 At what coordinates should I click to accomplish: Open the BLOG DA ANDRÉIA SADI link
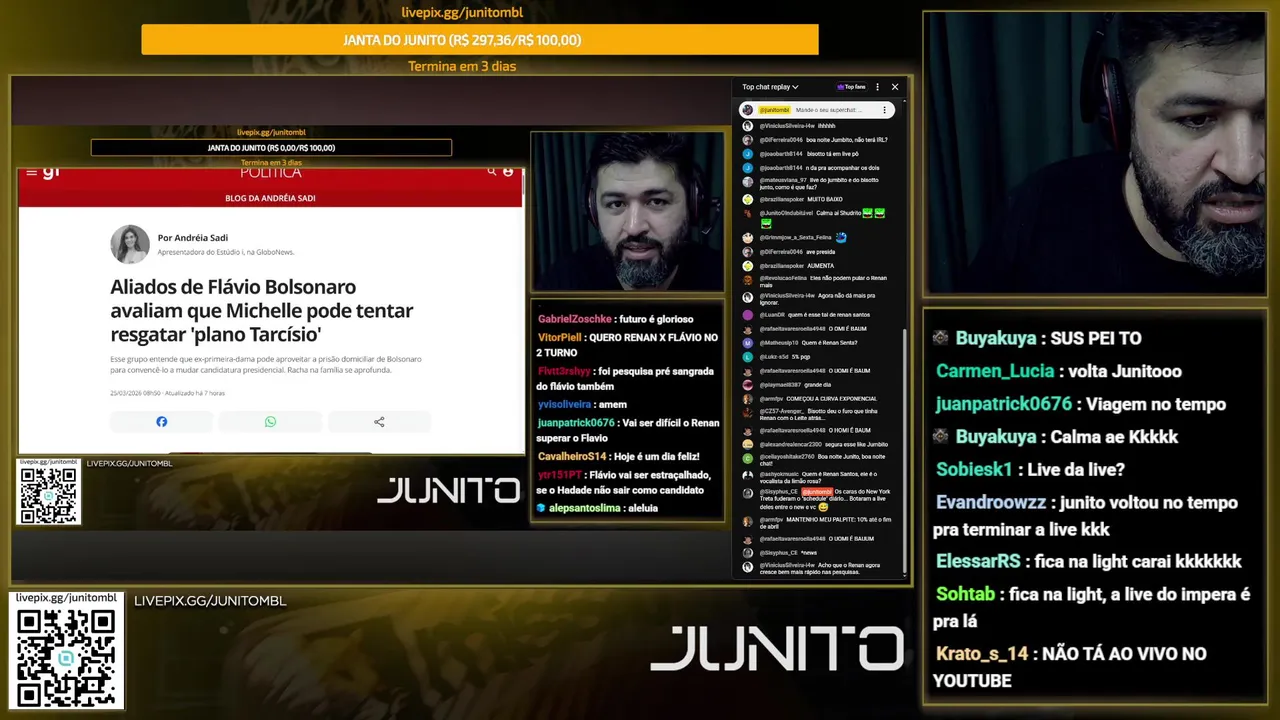click(270, 198)
